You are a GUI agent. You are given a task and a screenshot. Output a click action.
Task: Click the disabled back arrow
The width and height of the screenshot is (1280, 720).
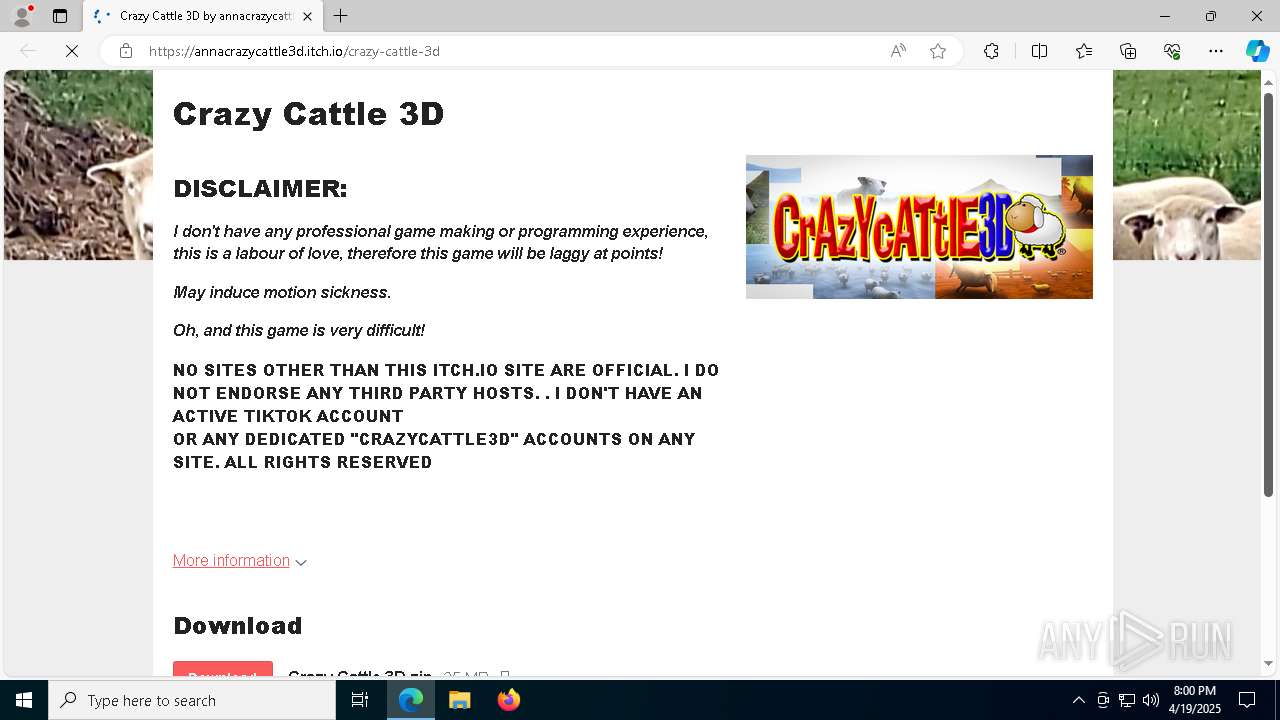tap(28, 51)
